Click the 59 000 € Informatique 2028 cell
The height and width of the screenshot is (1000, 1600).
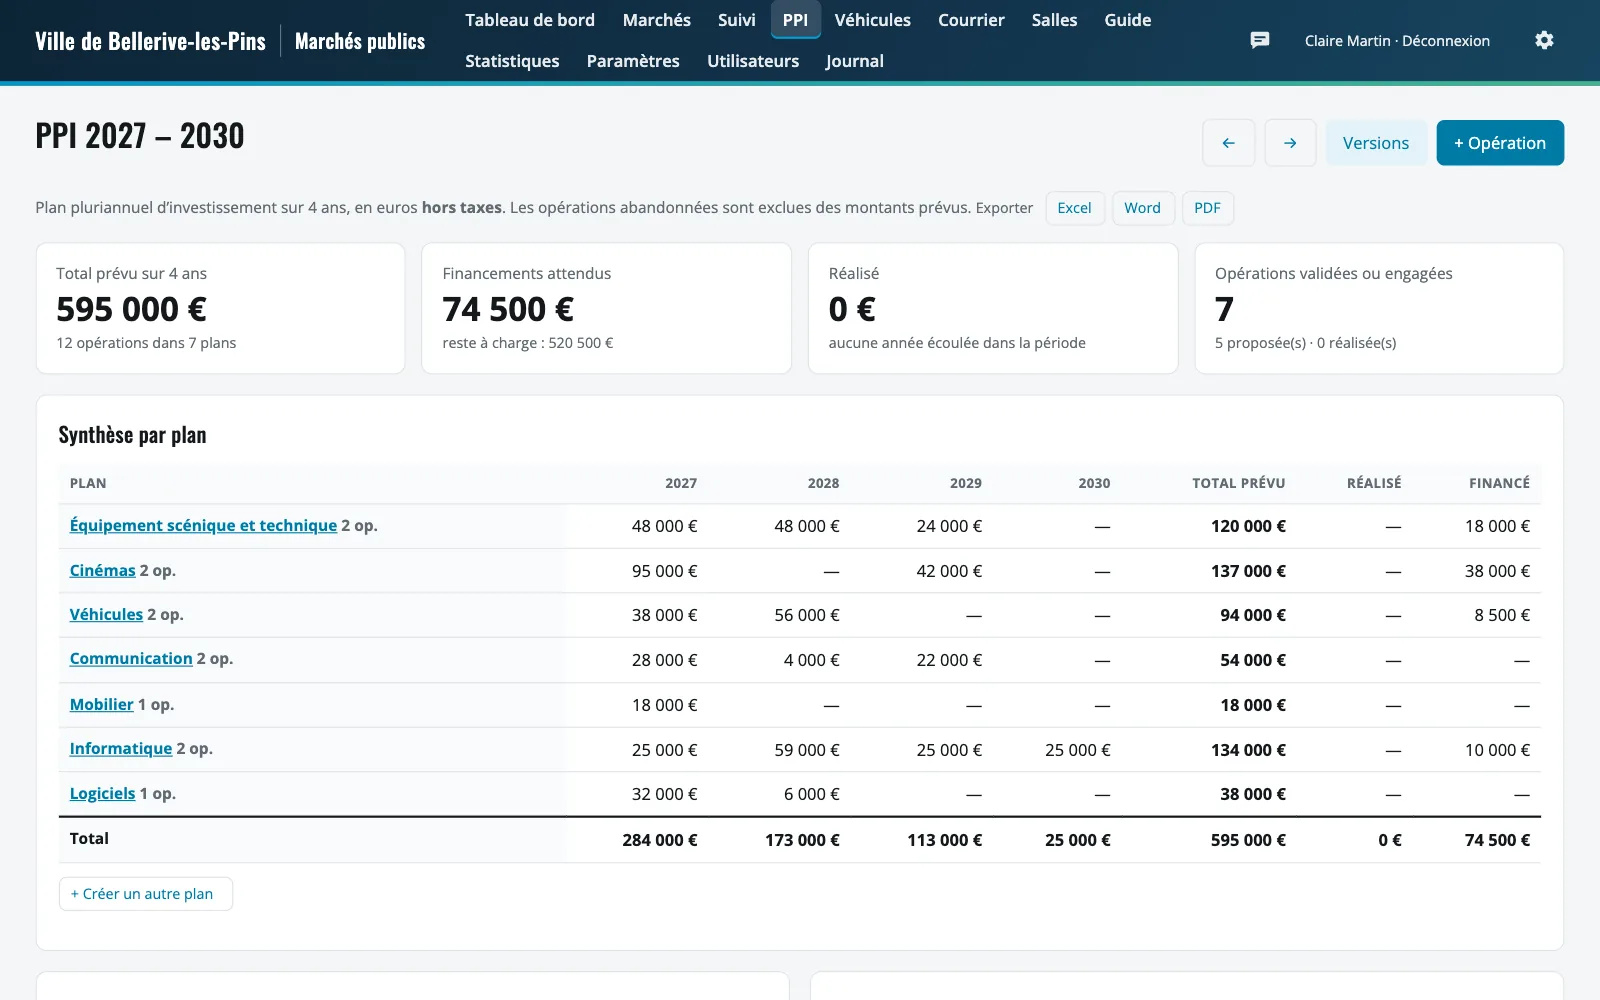[x=807, y=750]
